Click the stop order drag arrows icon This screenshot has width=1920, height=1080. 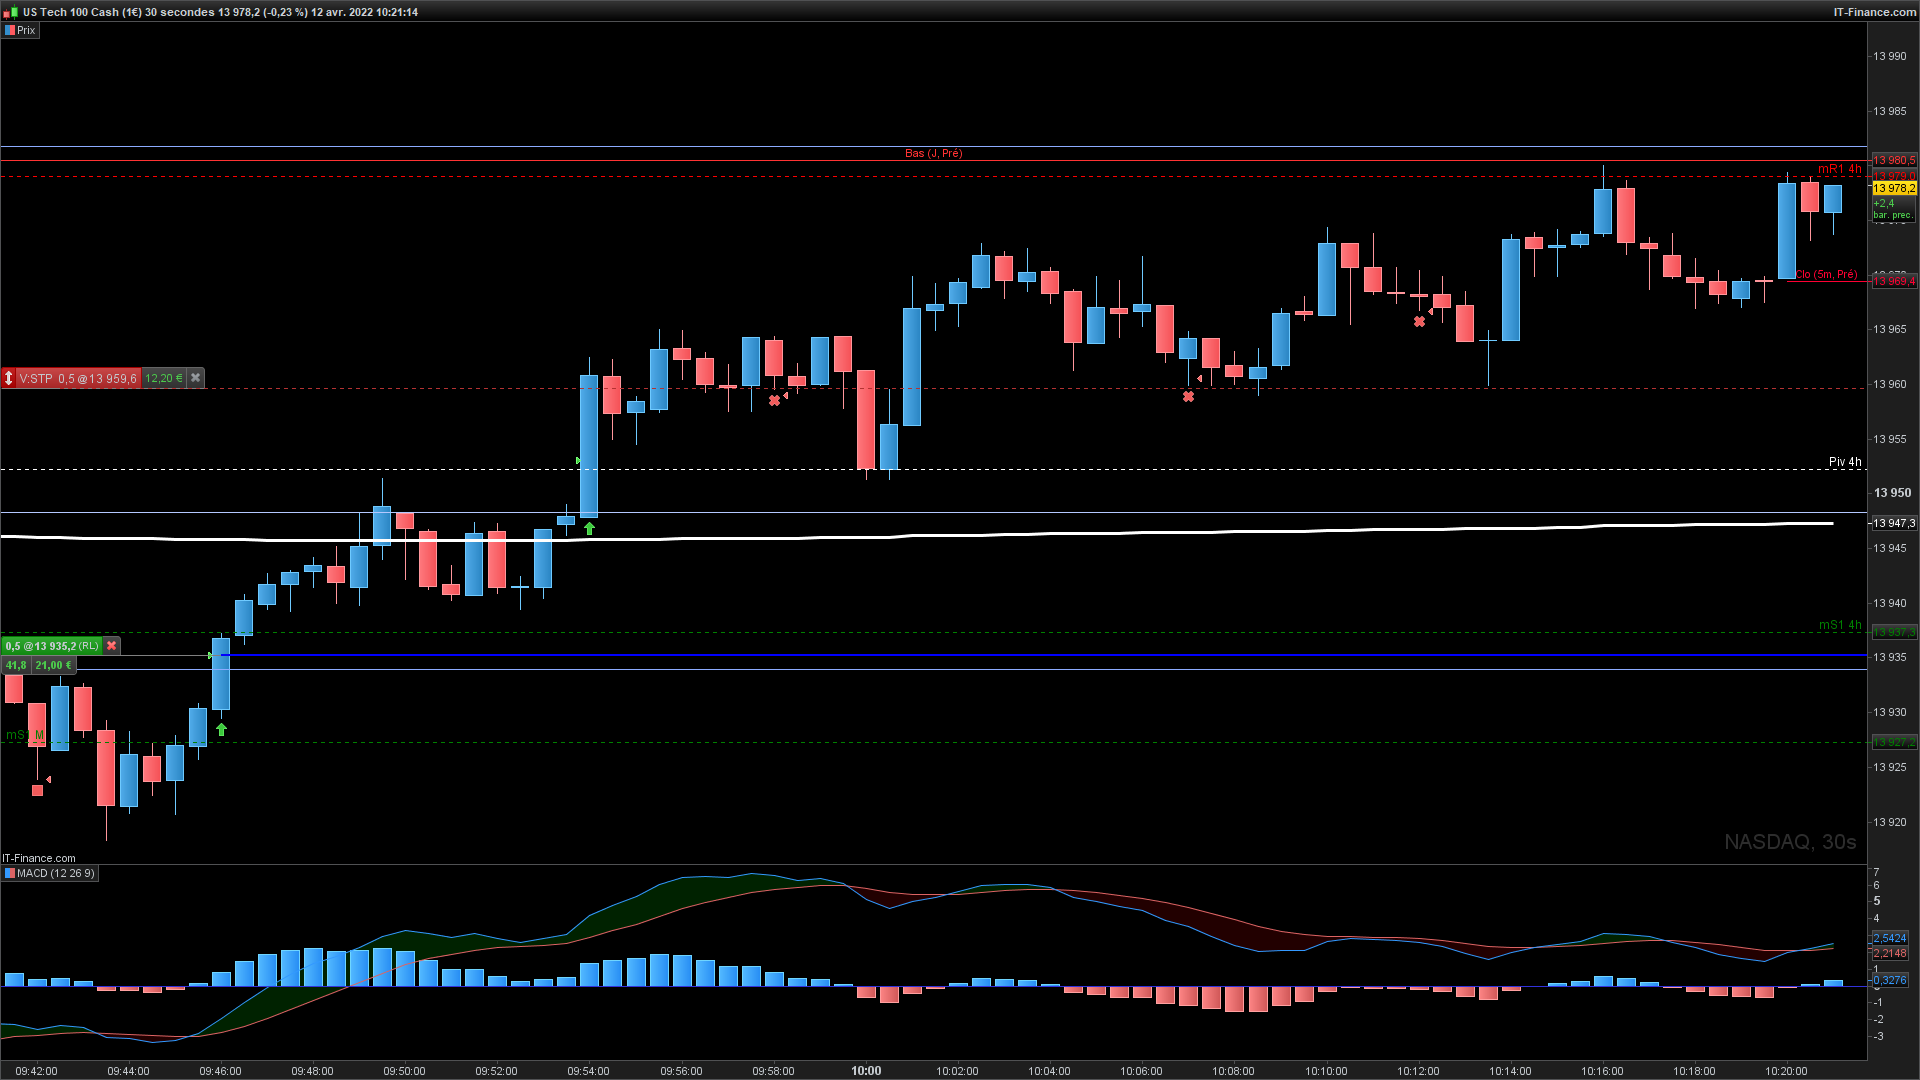point(9,378)
